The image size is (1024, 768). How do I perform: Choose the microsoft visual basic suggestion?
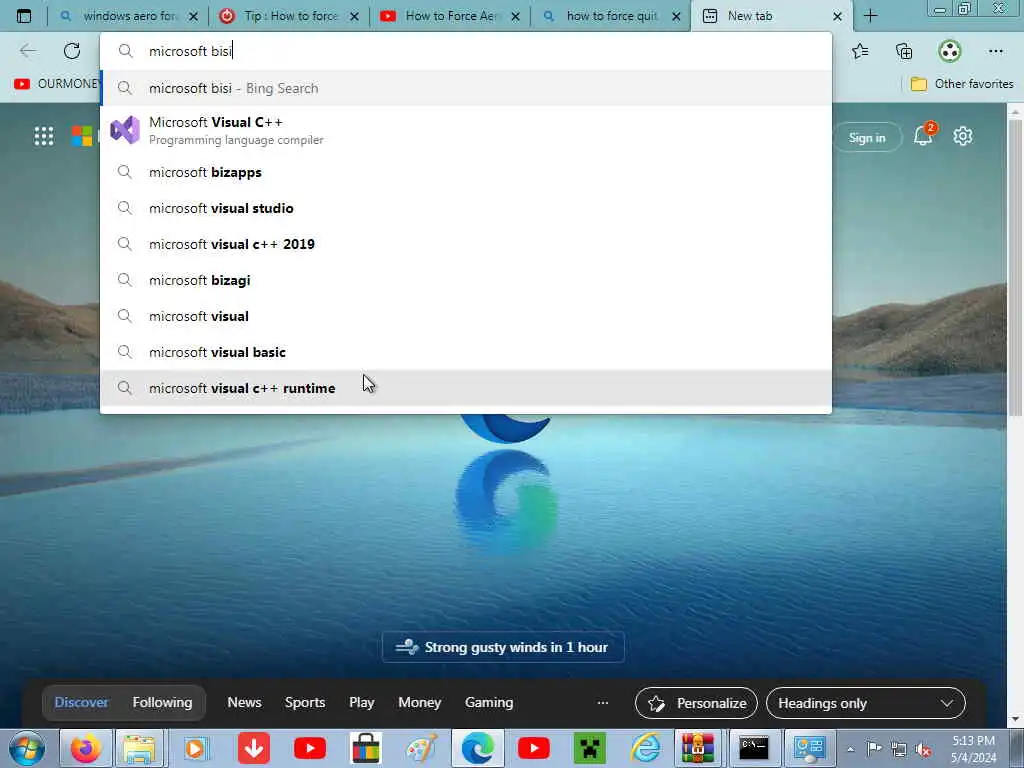pos(466,352)
